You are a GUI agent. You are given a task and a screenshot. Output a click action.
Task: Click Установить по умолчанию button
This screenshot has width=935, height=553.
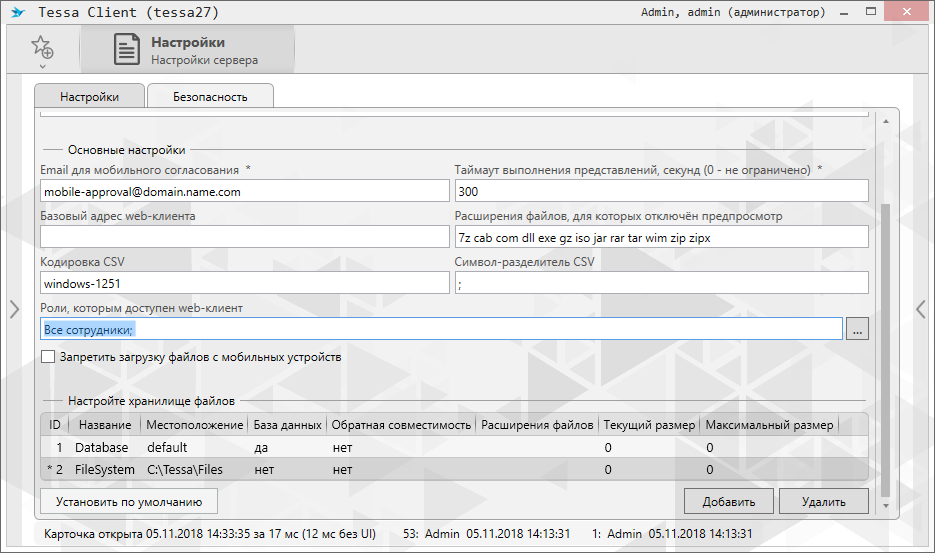click(129, 501)
